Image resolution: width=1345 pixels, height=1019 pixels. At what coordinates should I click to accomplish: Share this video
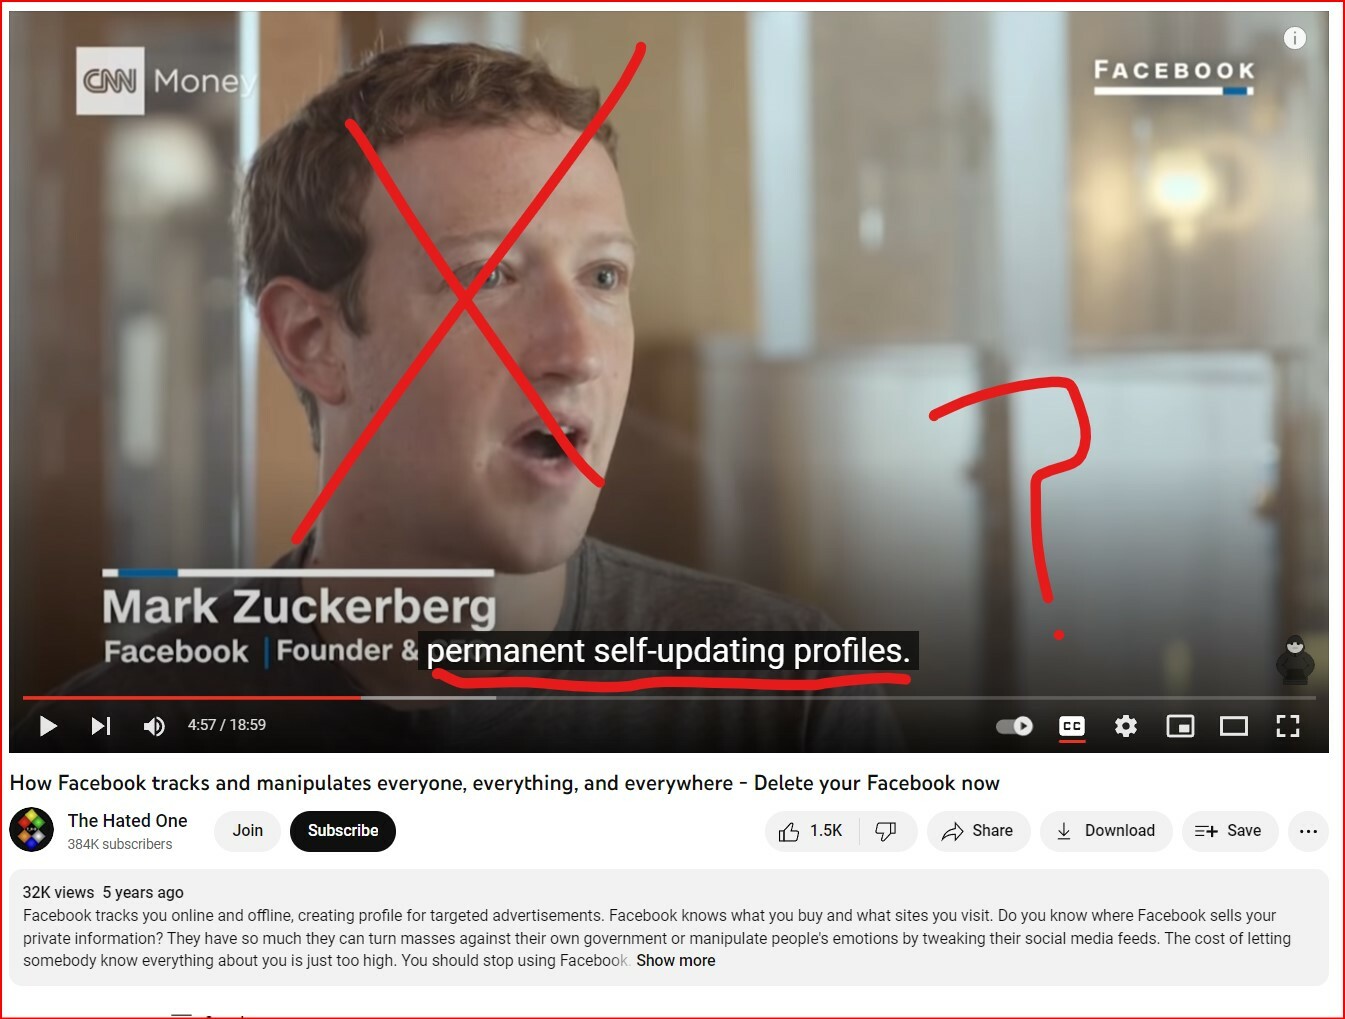tap(978, 831)
